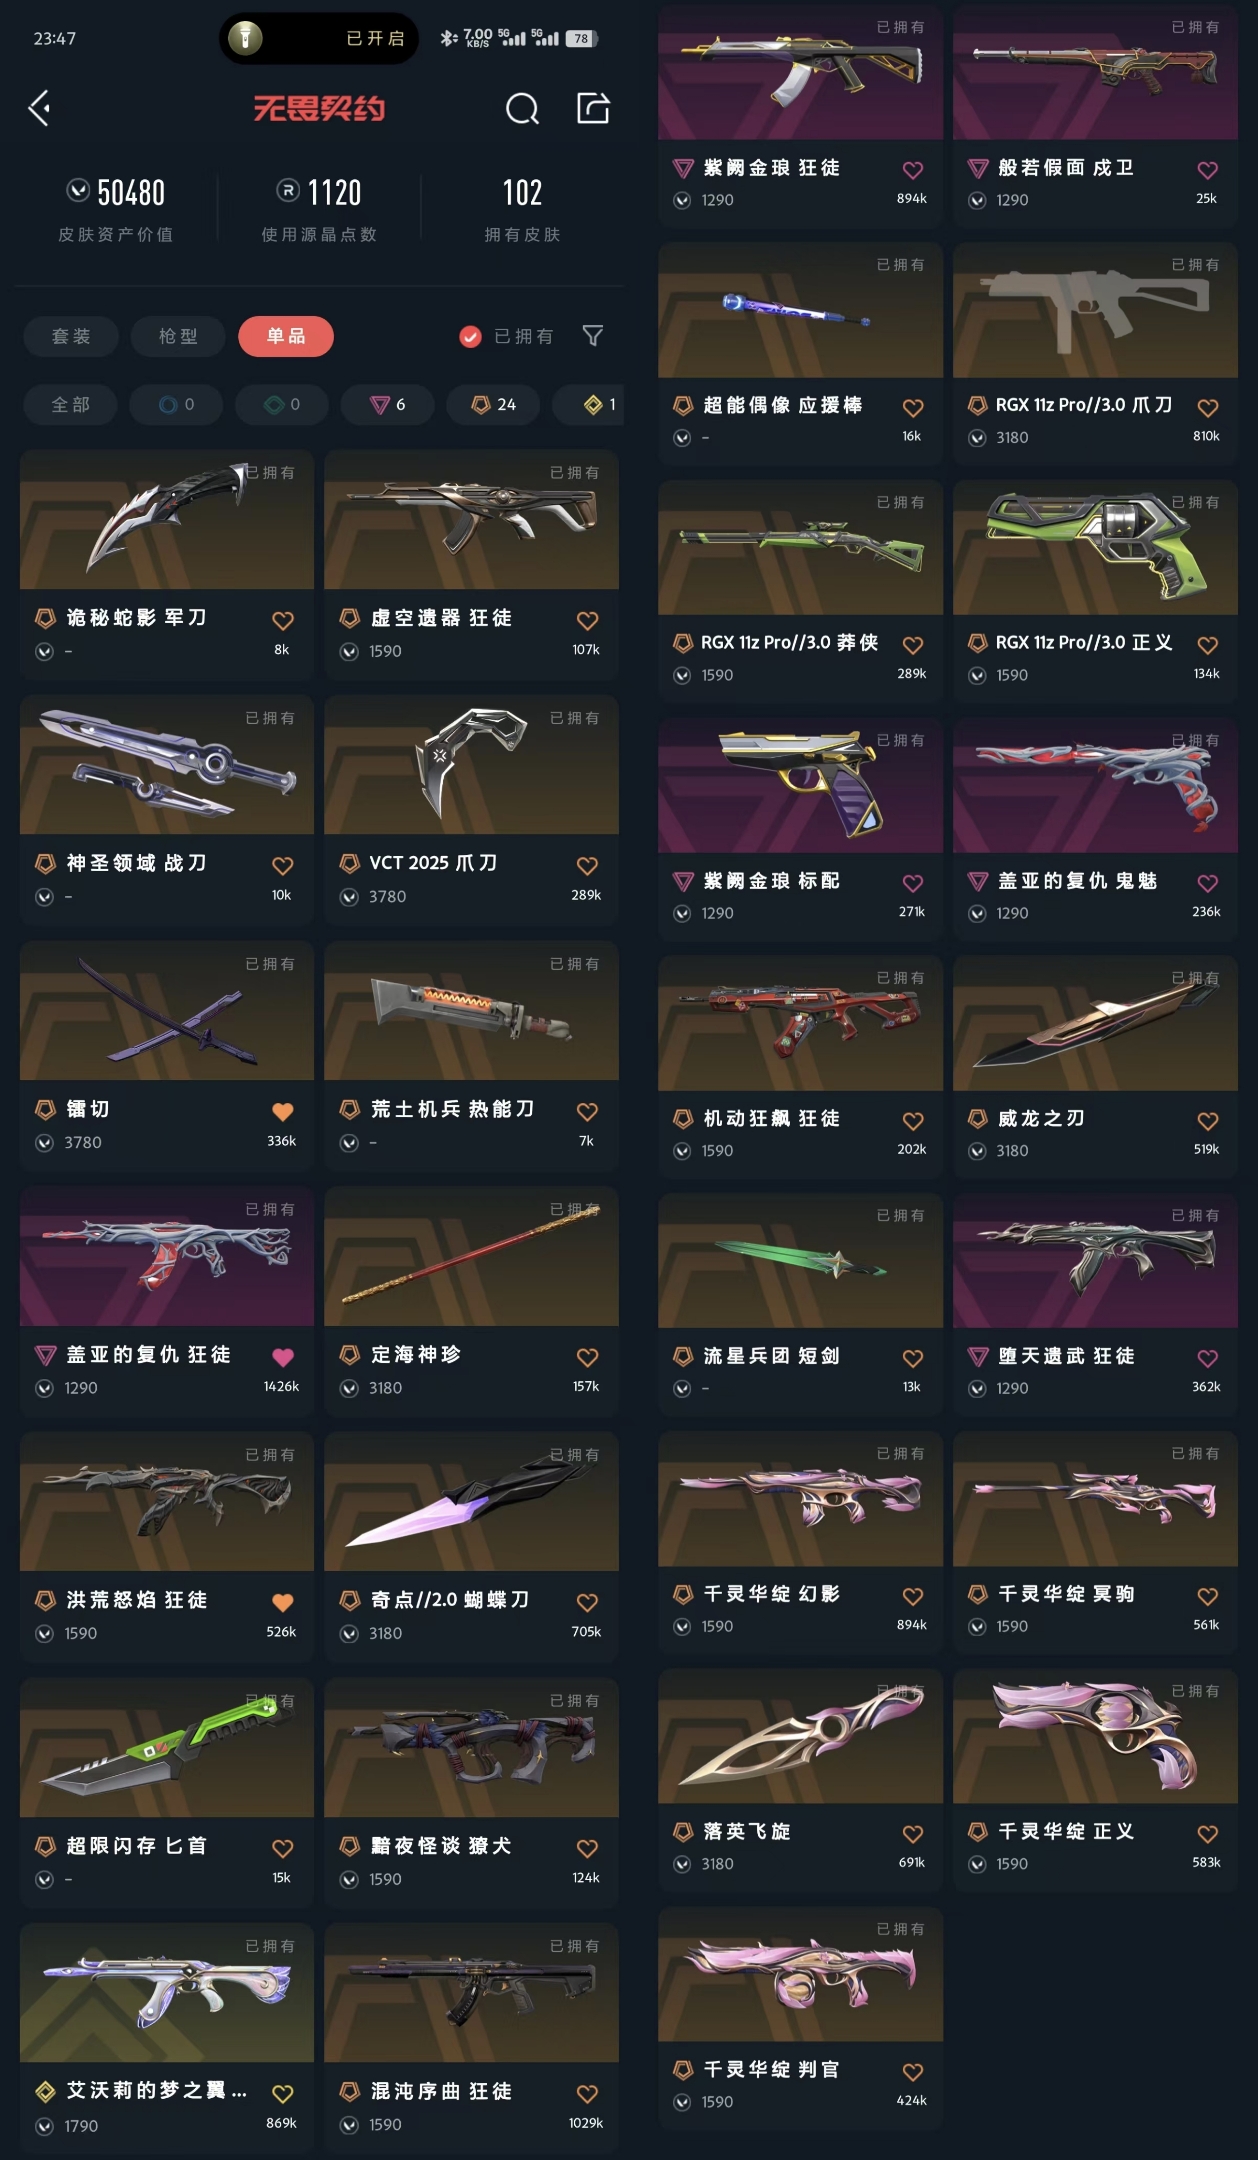The width and height of the screenshot is (1258, 2160).
Task: Tap the back arrow icon
Action: click(x=40, y=108)
